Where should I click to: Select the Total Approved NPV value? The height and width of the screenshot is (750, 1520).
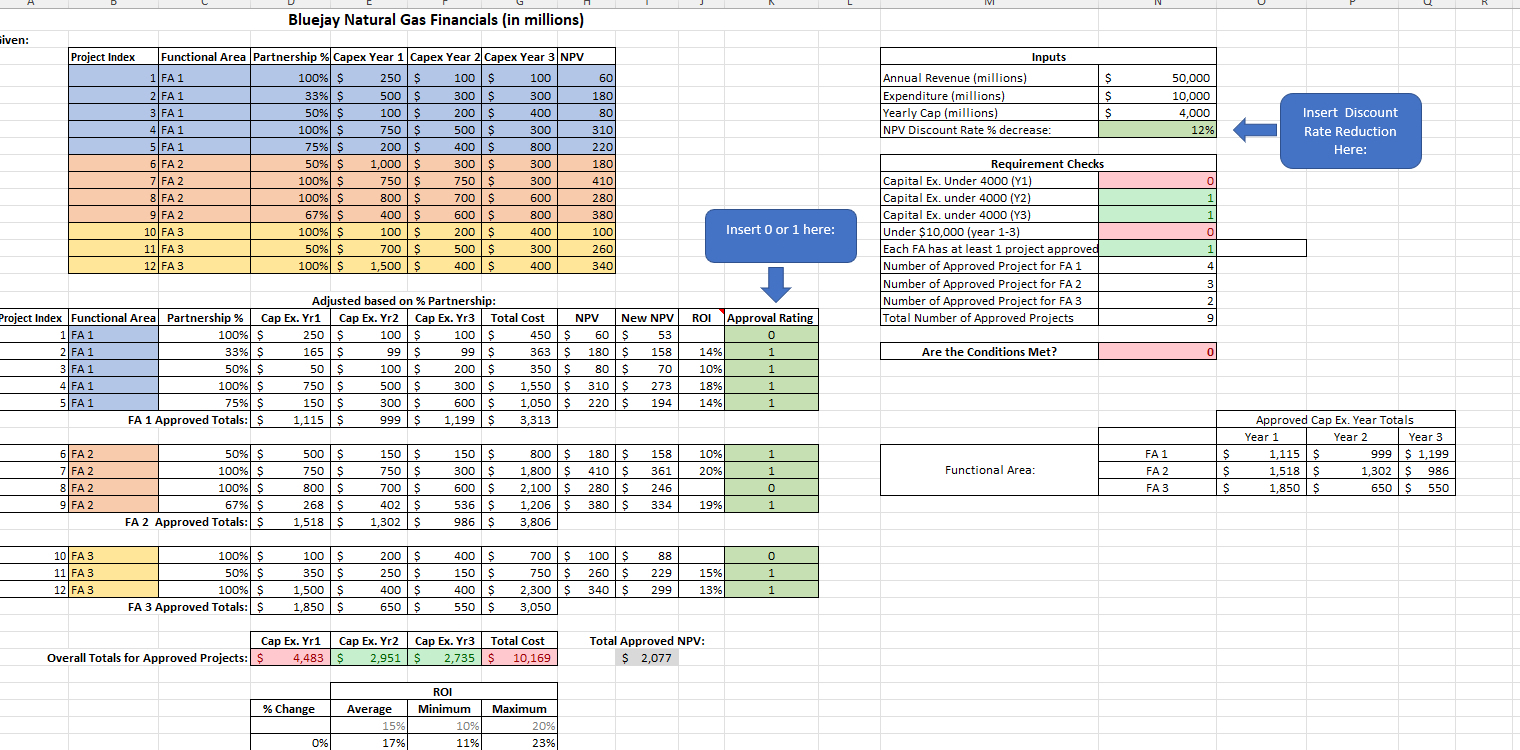(647, 657)
